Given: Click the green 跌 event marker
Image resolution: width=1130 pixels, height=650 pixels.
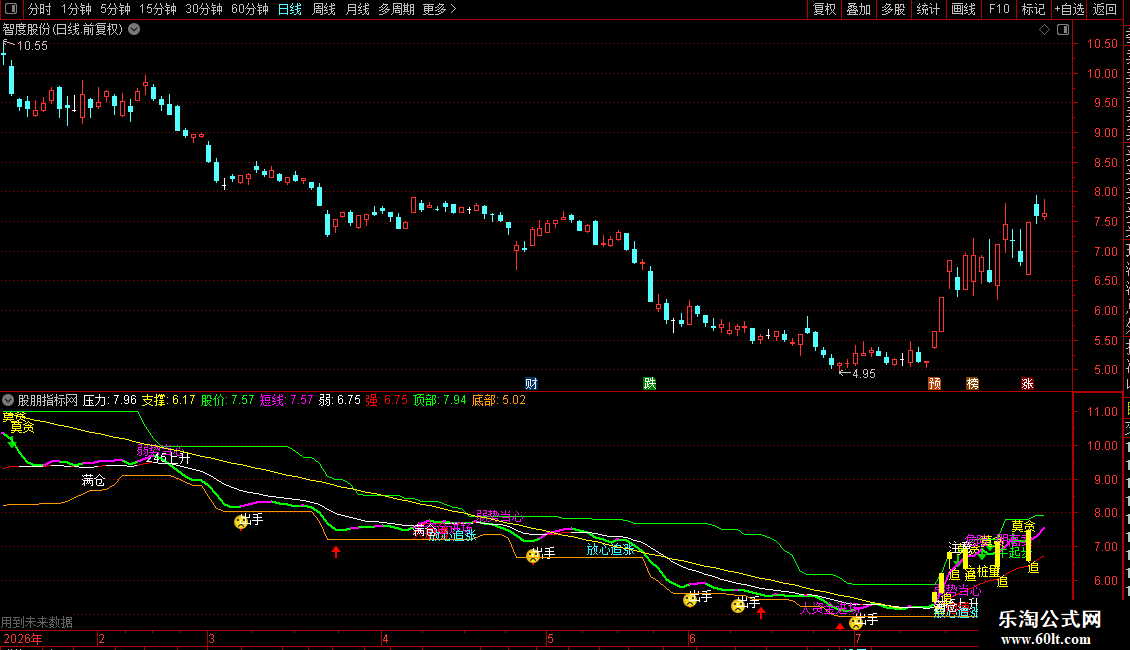Looking at the screenshot, I should point(649,383).
